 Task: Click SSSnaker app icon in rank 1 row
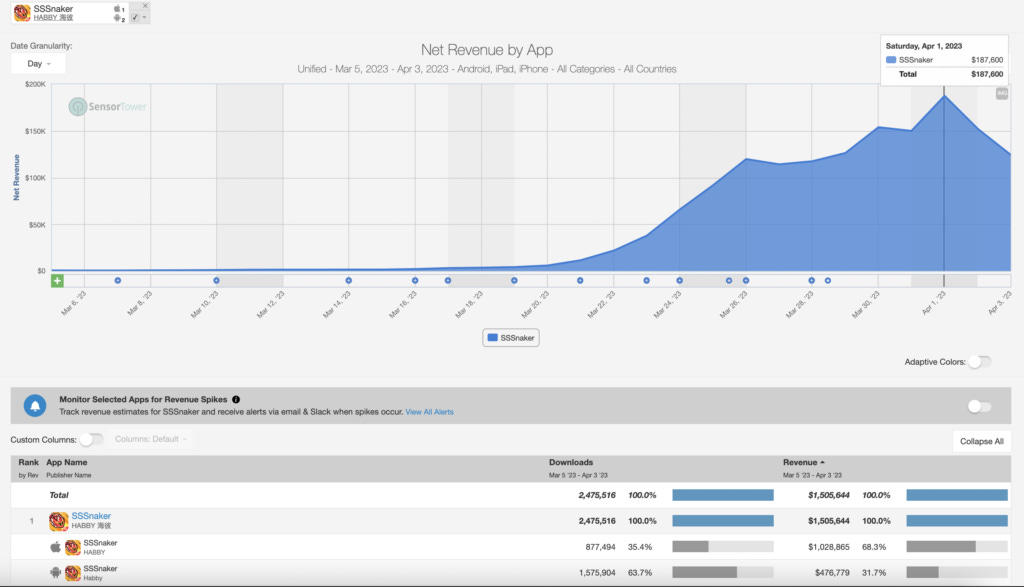(x=58, y=521)
